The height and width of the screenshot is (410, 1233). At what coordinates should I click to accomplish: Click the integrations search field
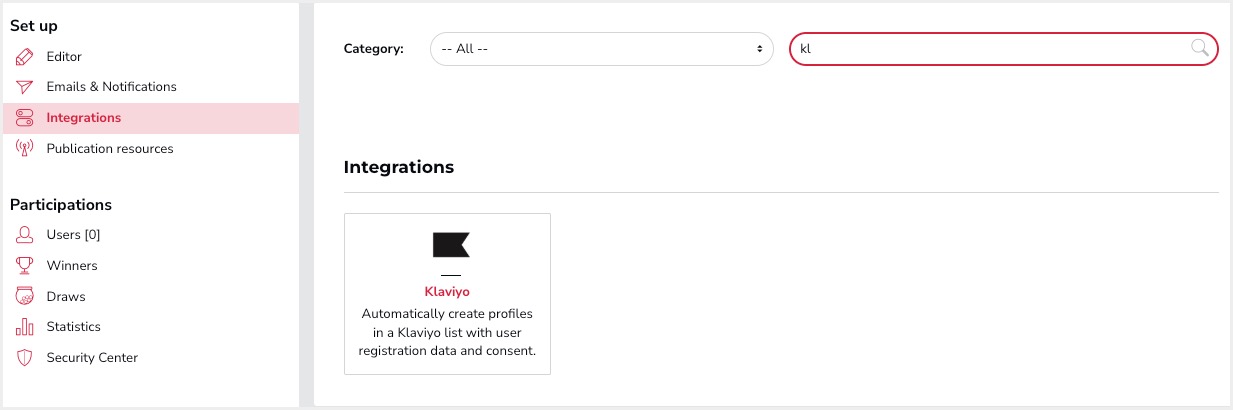(990, 48)
